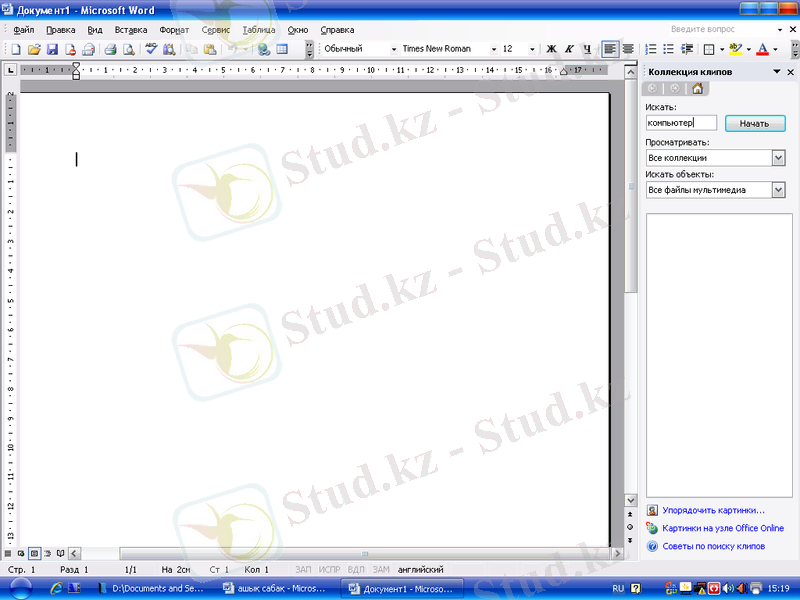
Task: Click the font color red A swatch
Action: click(x=762, y=49)
